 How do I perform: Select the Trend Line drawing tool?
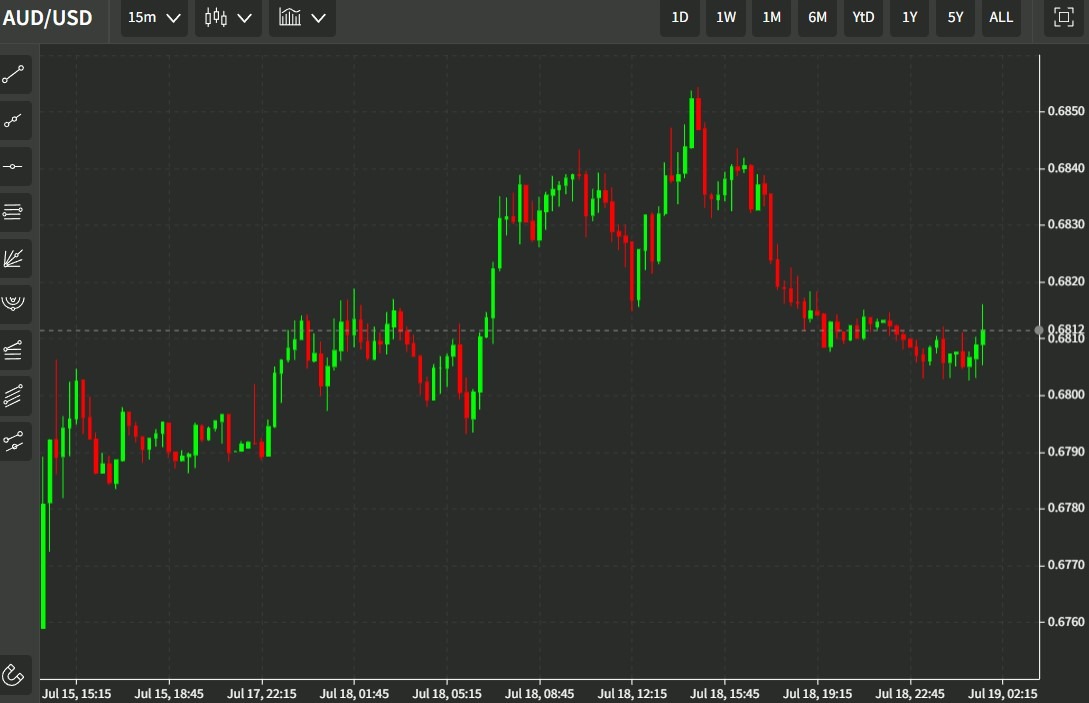14,74
